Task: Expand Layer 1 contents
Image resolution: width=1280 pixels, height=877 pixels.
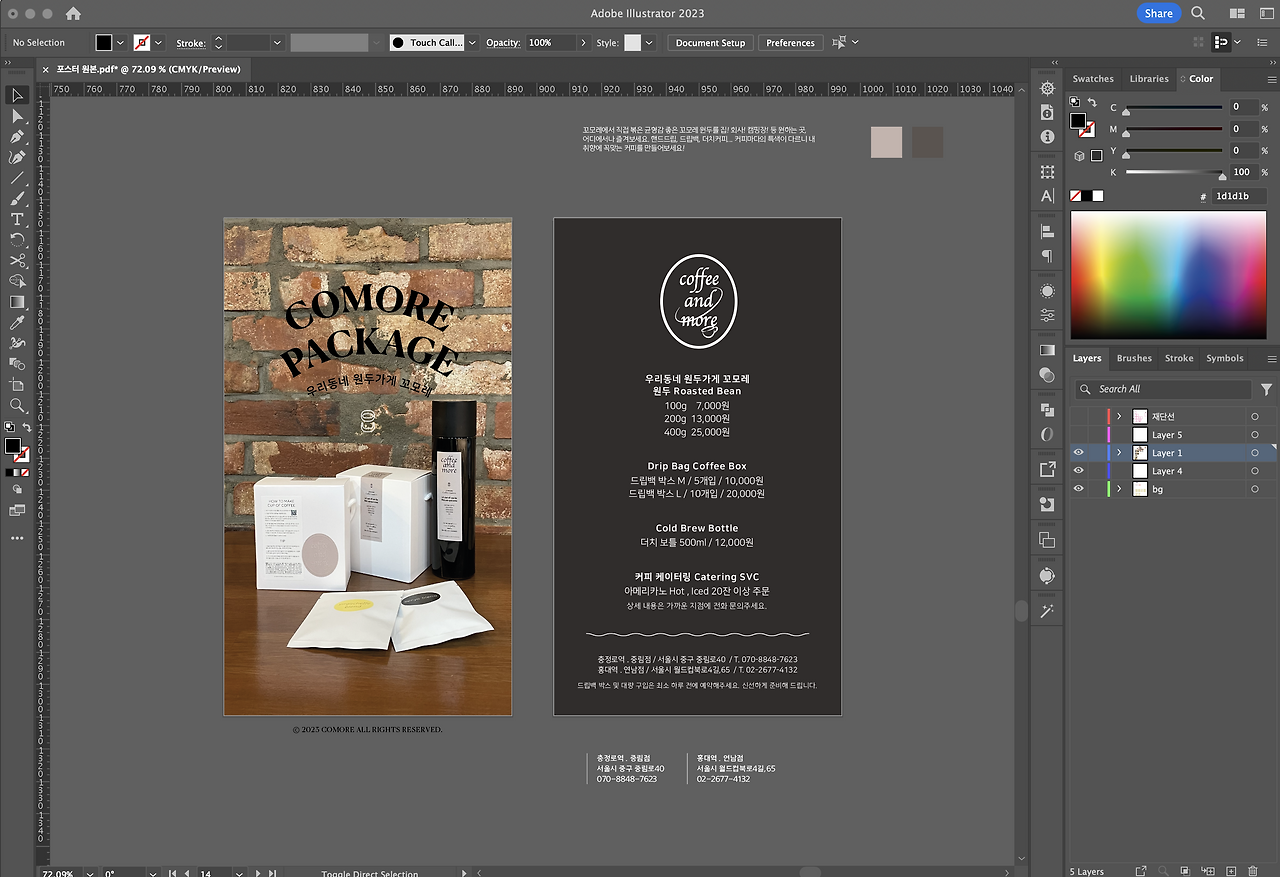Action: pyautogui.click(x=1119, y=453)
